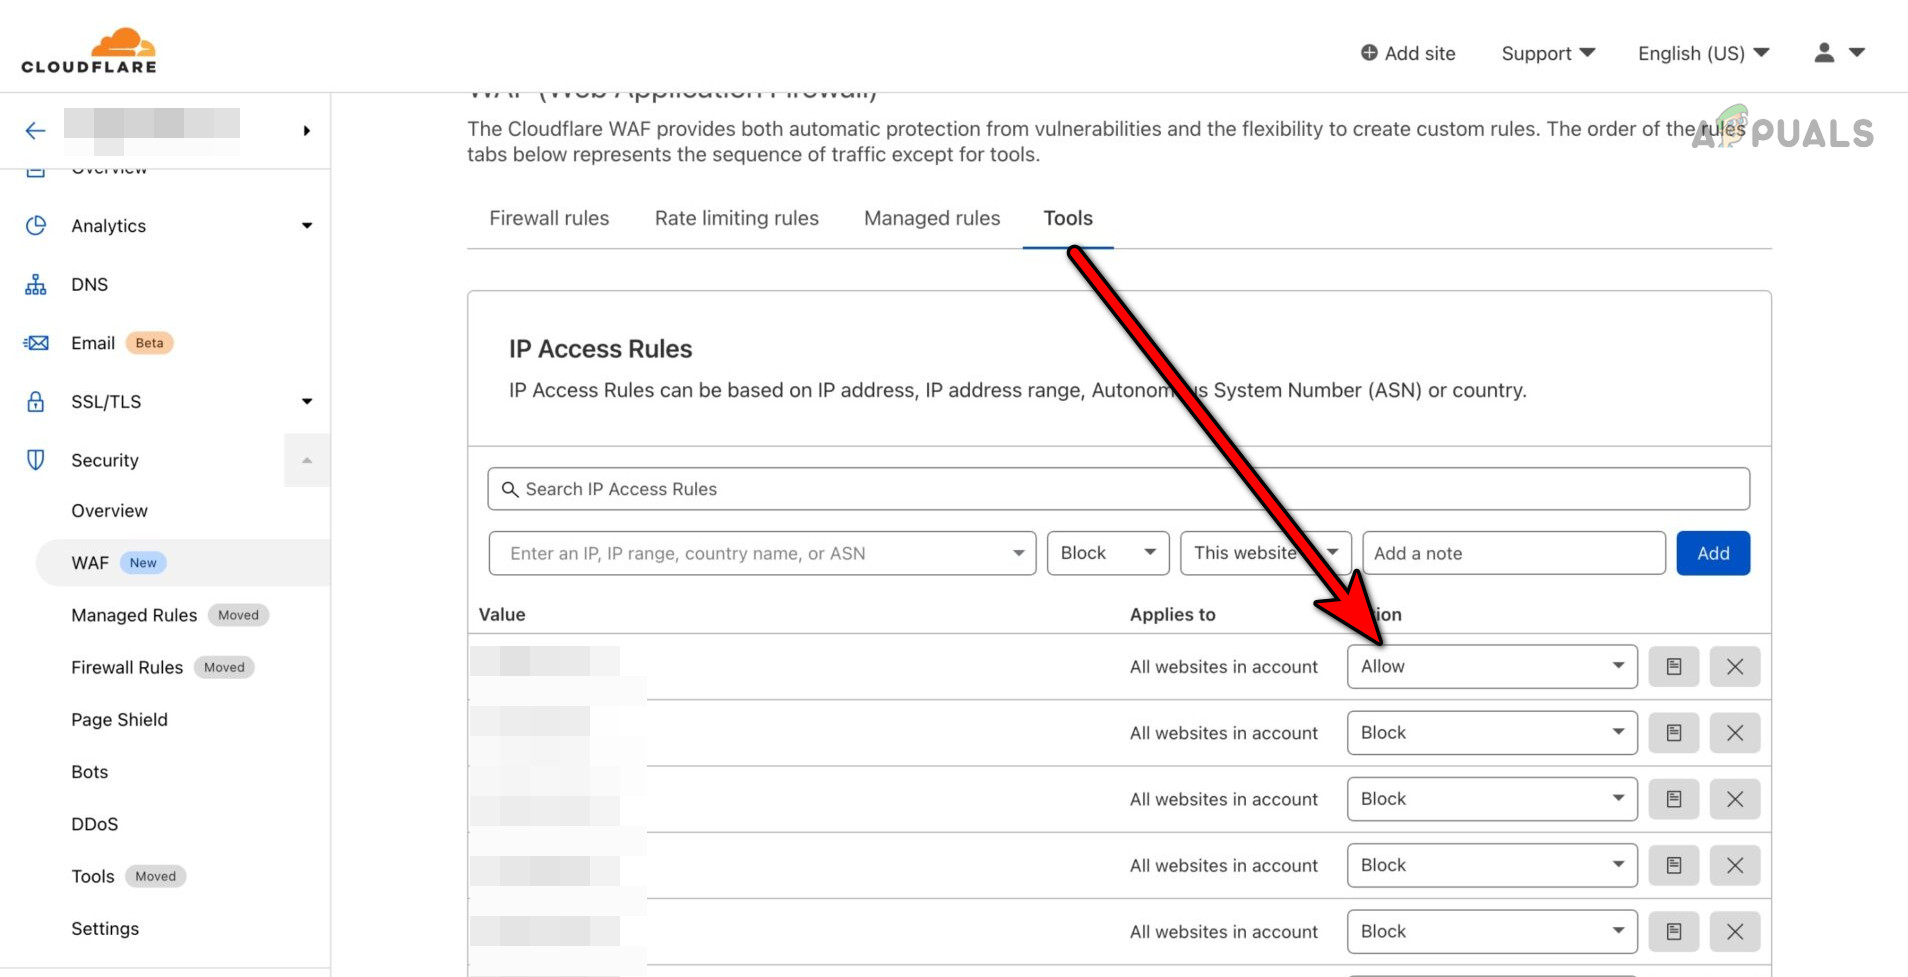
Task: Click the Add button for a new access rule
Action: [x=1712, y=552]
